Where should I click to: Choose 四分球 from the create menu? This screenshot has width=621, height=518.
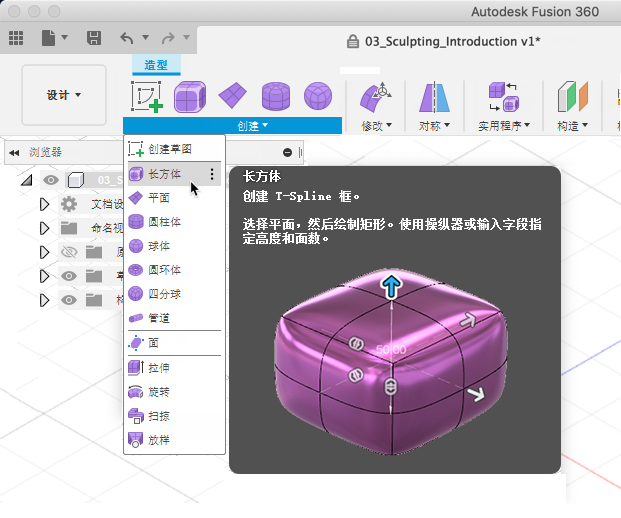(x=174, y=294)
